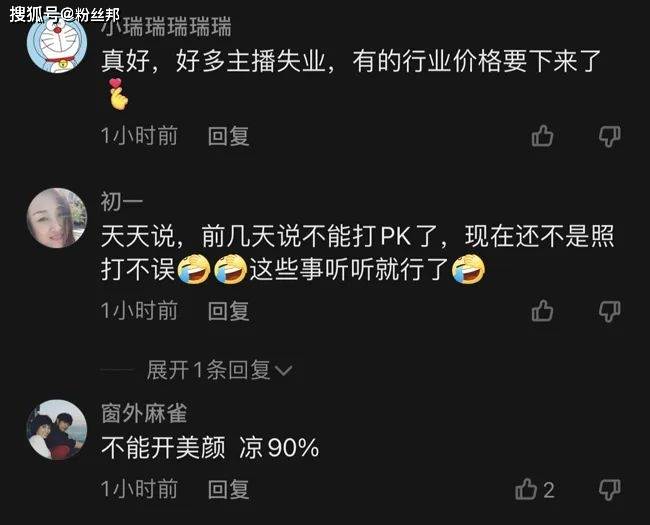650x525 pixels.
Task: Open username 小瑞瑞瑞瑞瑞 profile
Action: [x=166, y=27]
